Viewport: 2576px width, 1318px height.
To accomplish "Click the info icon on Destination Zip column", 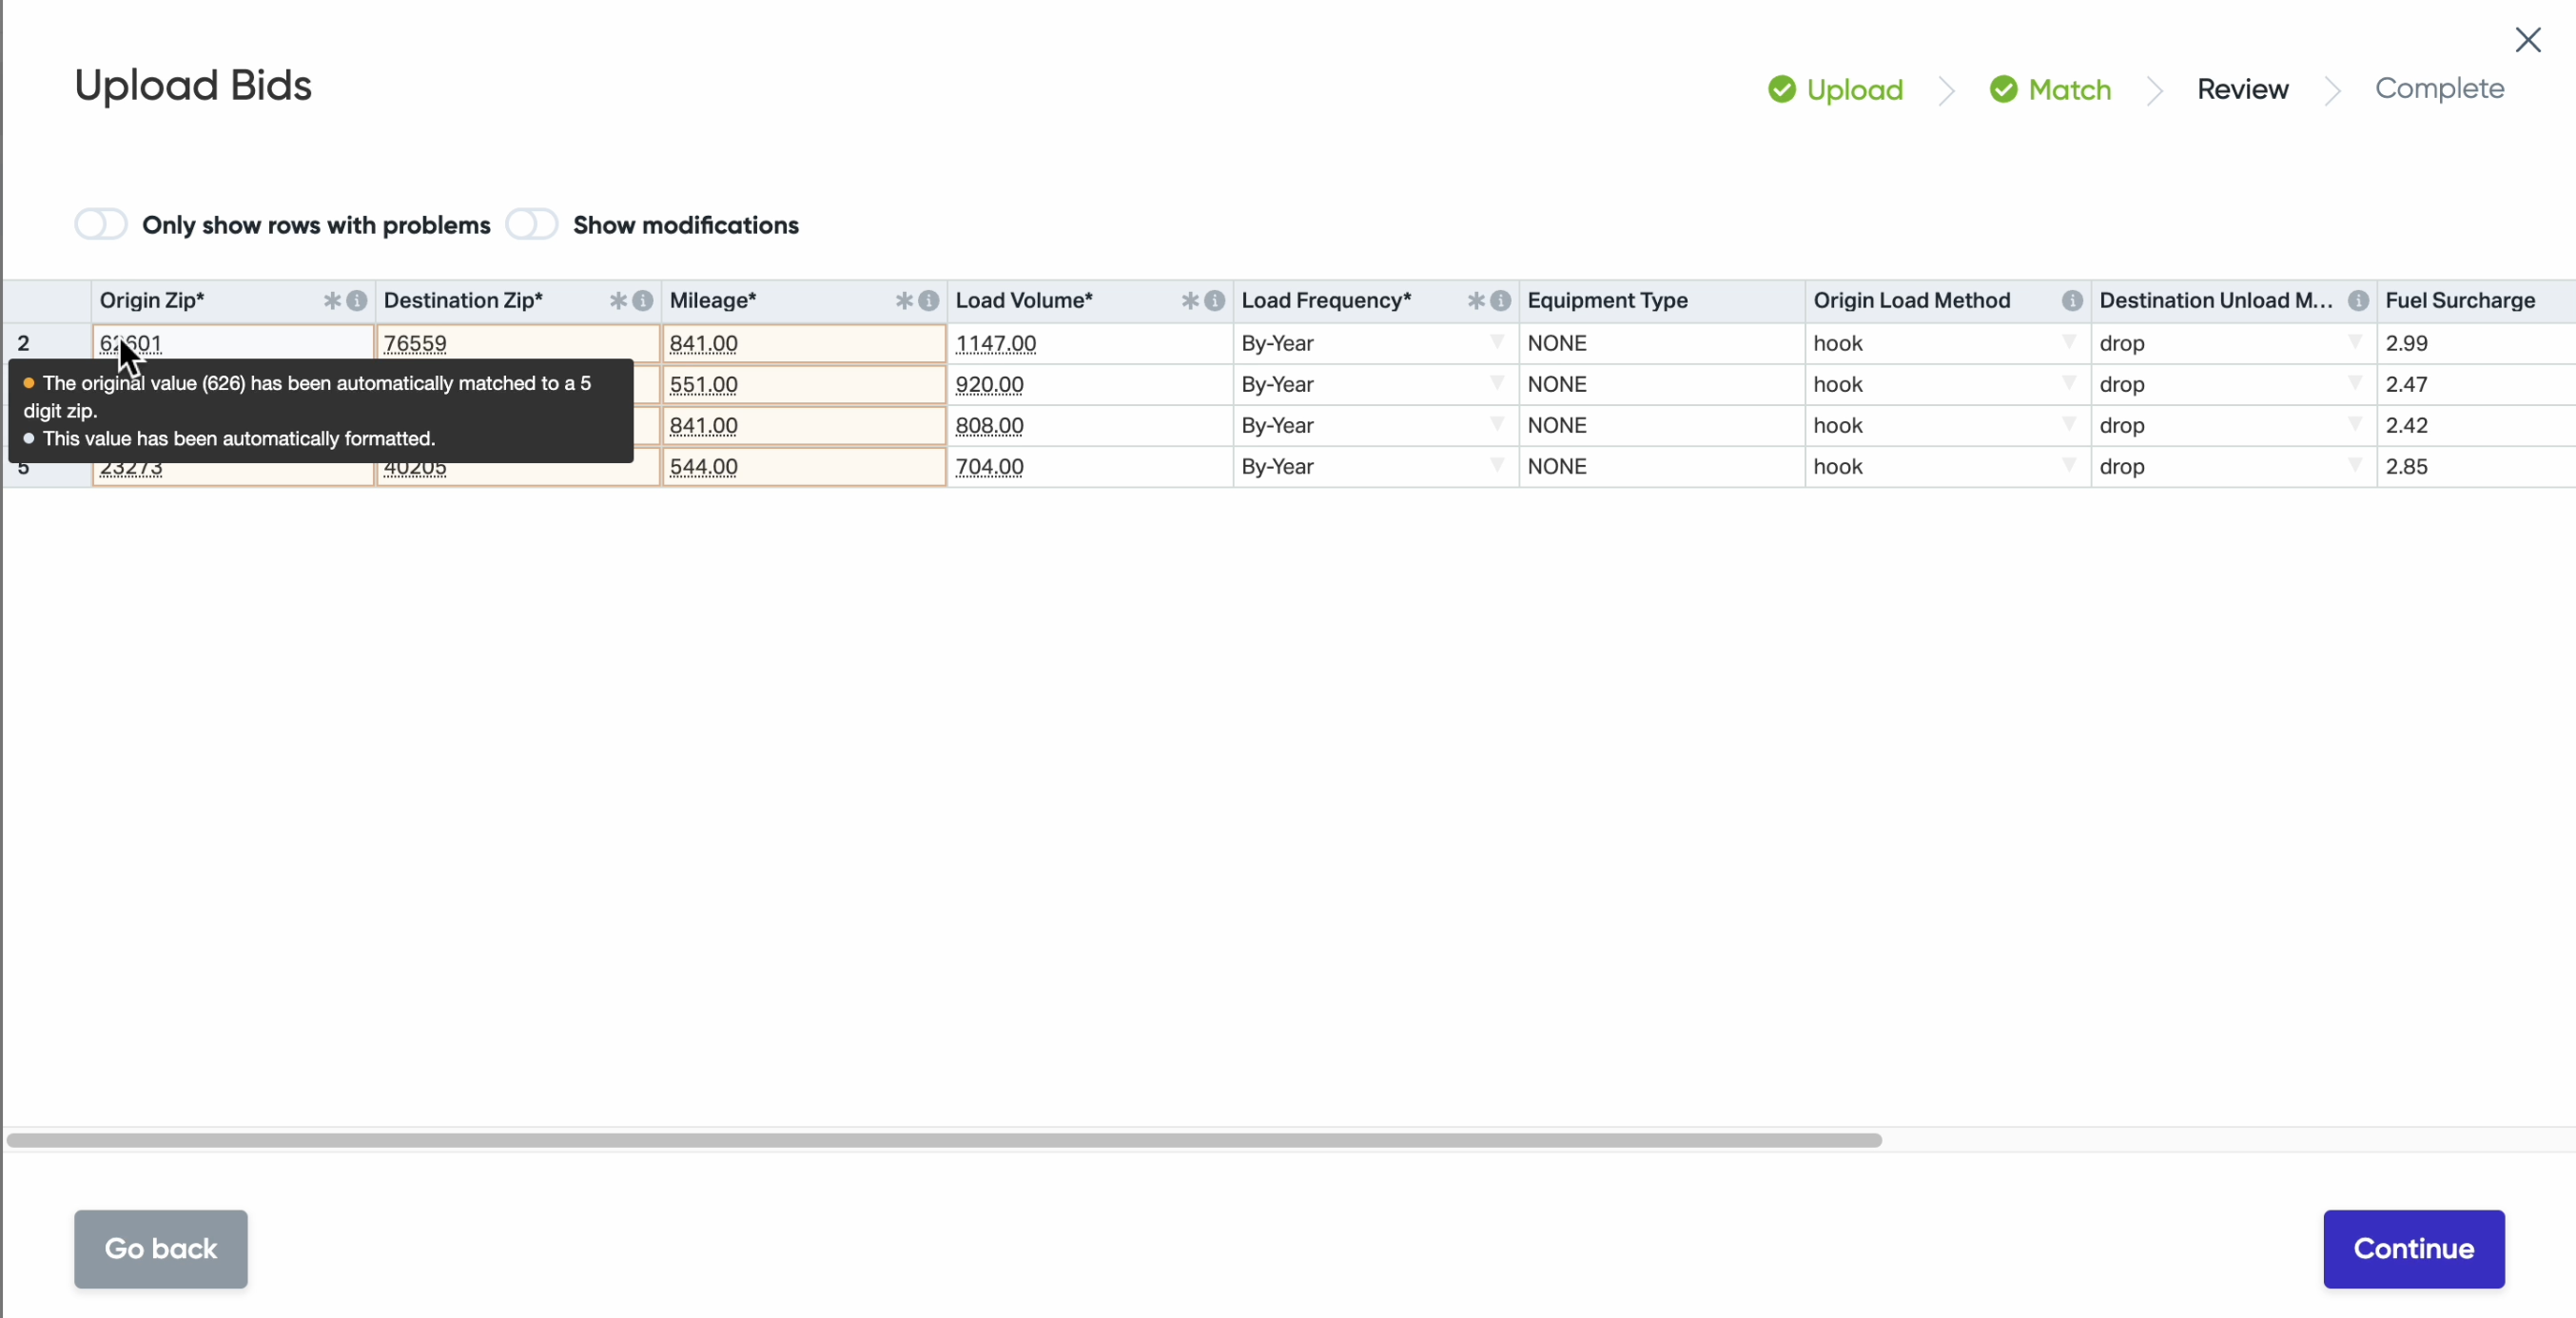I will point(643,301).
